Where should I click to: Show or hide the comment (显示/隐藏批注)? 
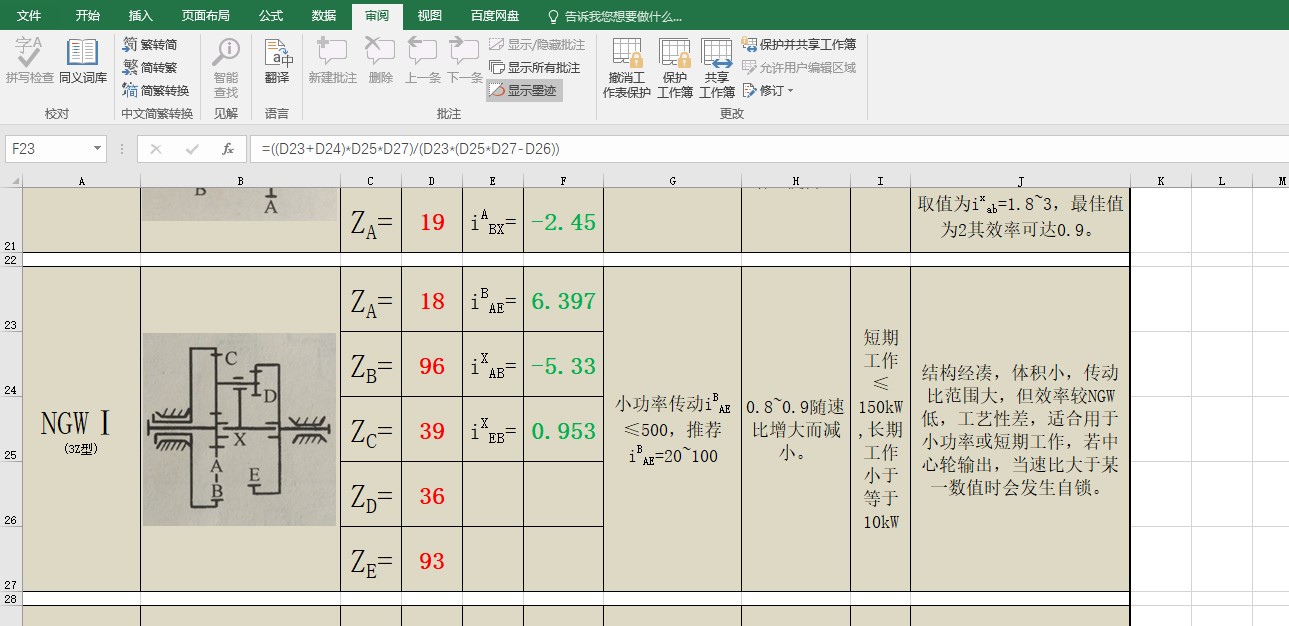pyautogui.click(x=537, y=45)
